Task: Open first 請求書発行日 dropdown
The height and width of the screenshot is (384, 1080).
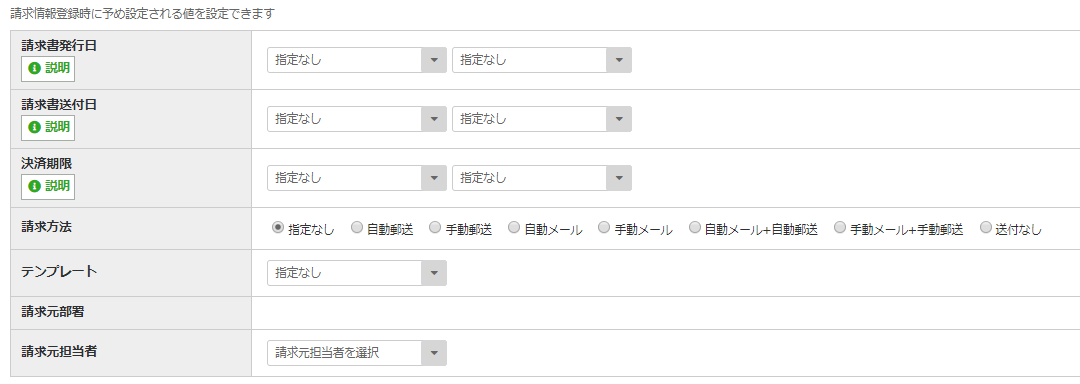Action: point(357,60)
